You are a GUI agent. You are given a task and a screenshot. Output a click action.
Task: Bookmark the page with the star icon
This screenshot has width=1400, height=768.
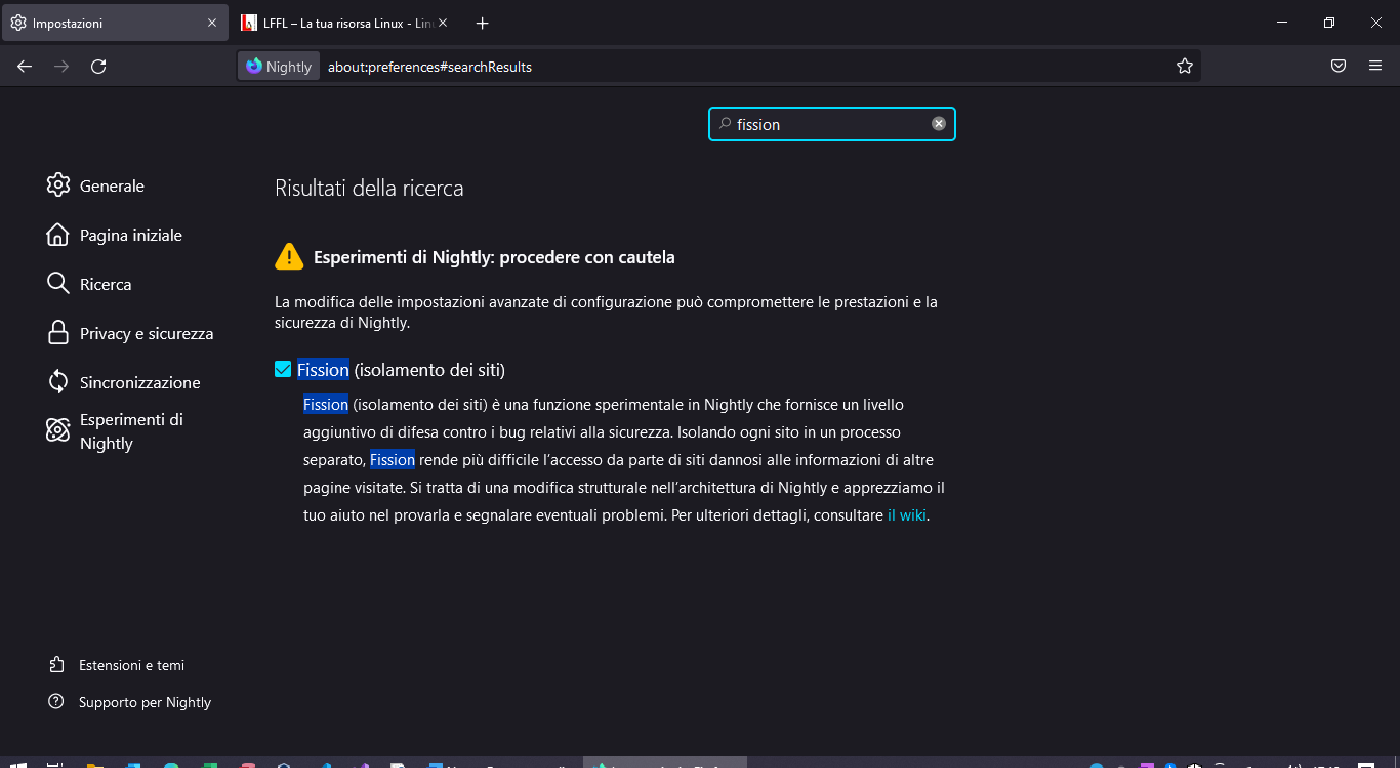point(1184,65)
